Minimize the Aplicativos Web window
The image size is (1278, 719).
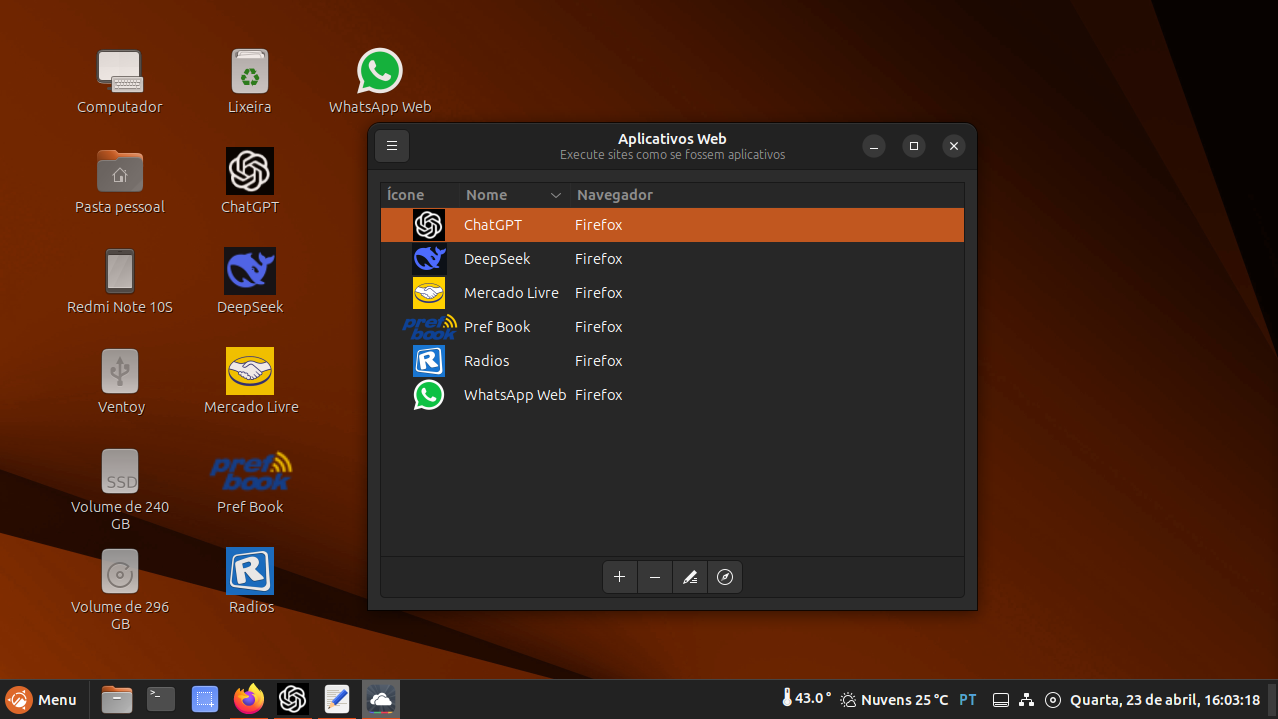(874, 146)
